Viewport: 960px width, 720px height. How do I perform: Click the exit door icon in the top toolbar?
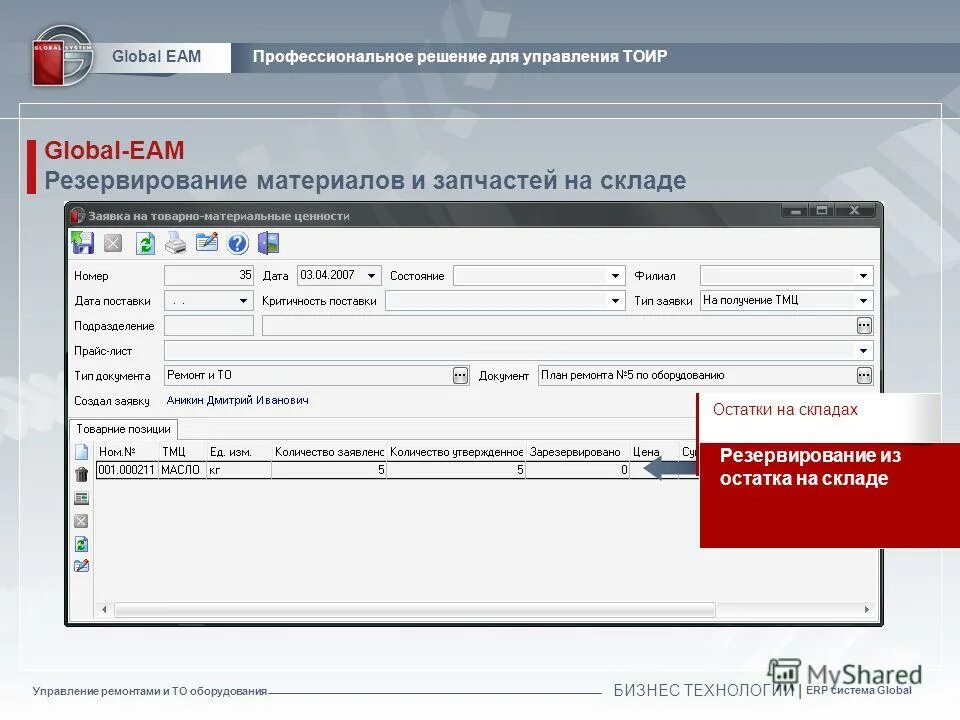pyautogui.click(x=268, y=243)
